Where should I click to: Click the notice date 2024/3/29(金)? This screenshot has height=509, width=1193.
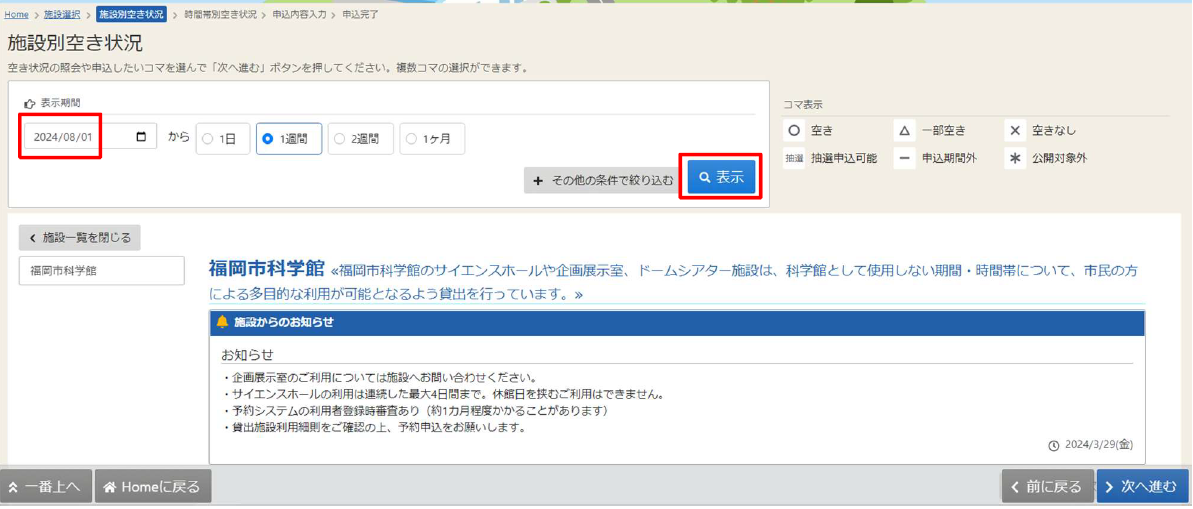click(1100, 445)
